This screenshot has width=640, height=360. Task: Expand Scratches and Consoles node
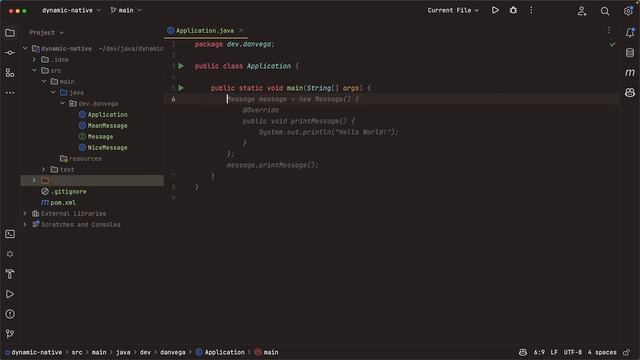click(25, 224)
